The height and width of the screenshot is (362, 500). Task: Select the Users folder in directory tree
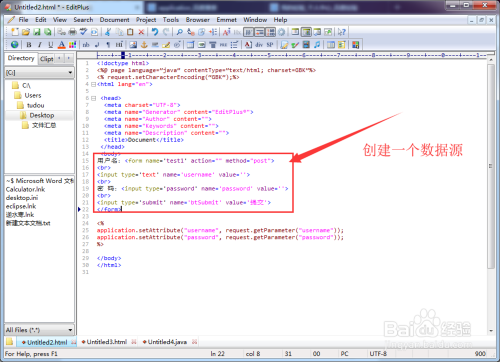(x=33, y=95)
